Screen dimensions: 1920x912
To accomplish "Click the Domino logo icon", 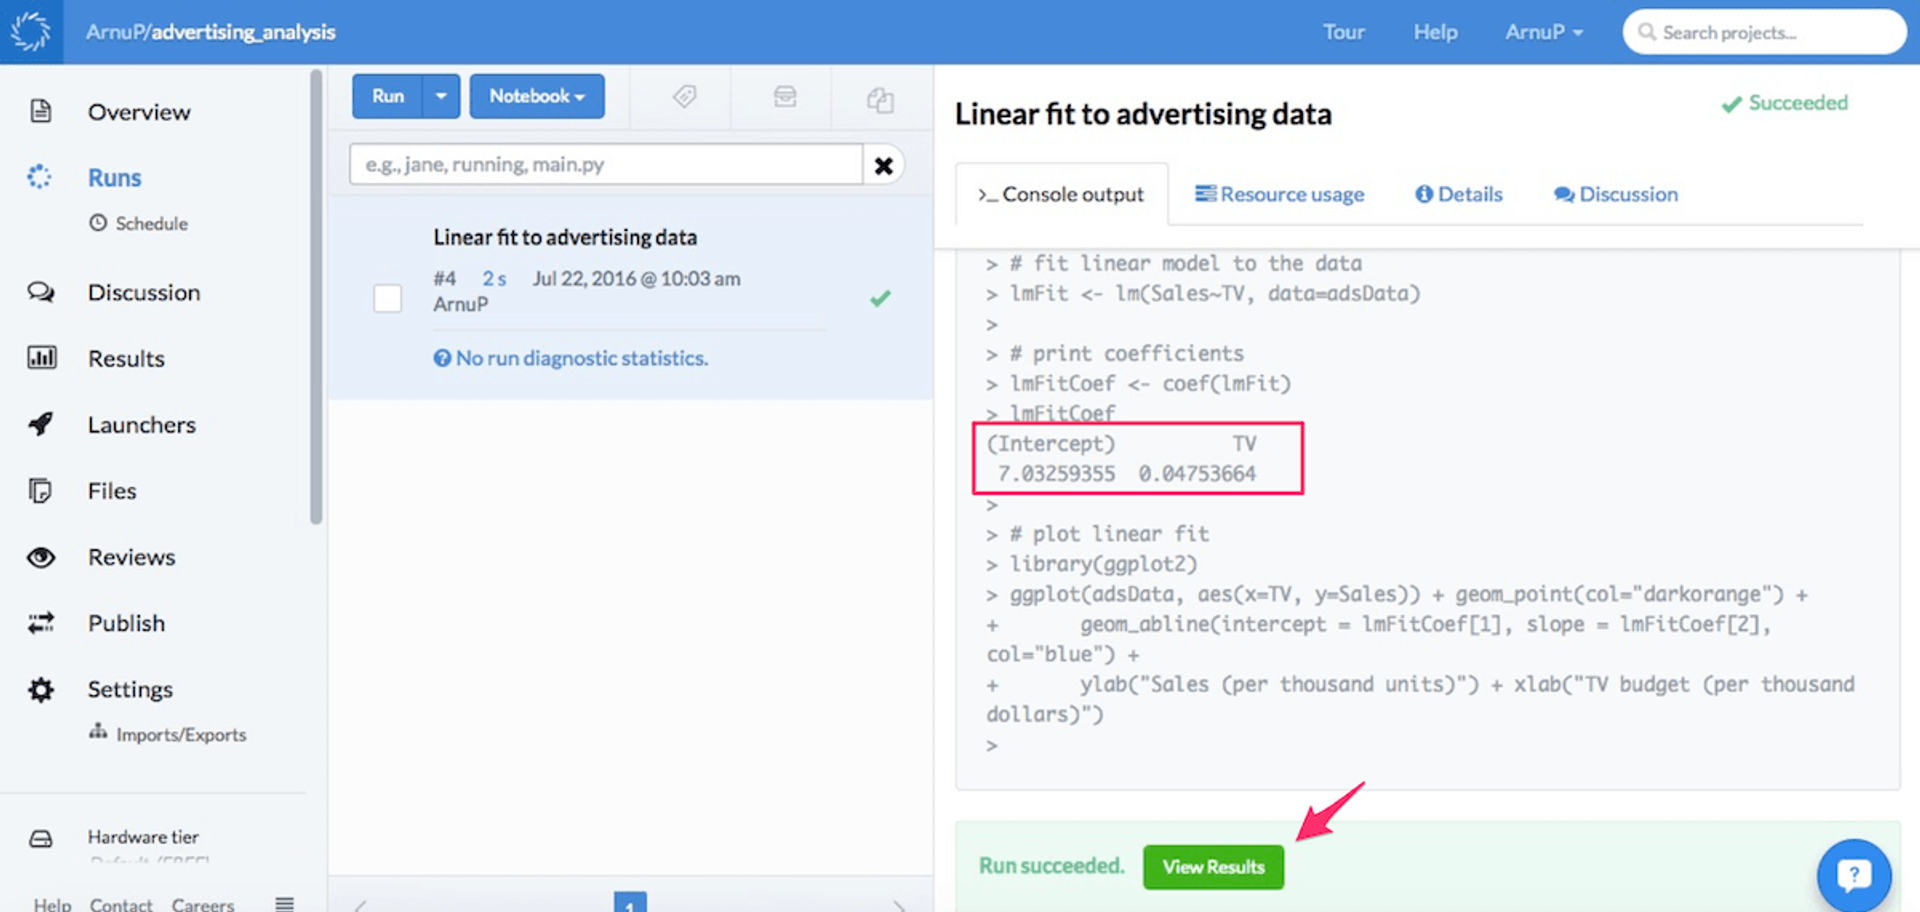I will click(31, 31).
